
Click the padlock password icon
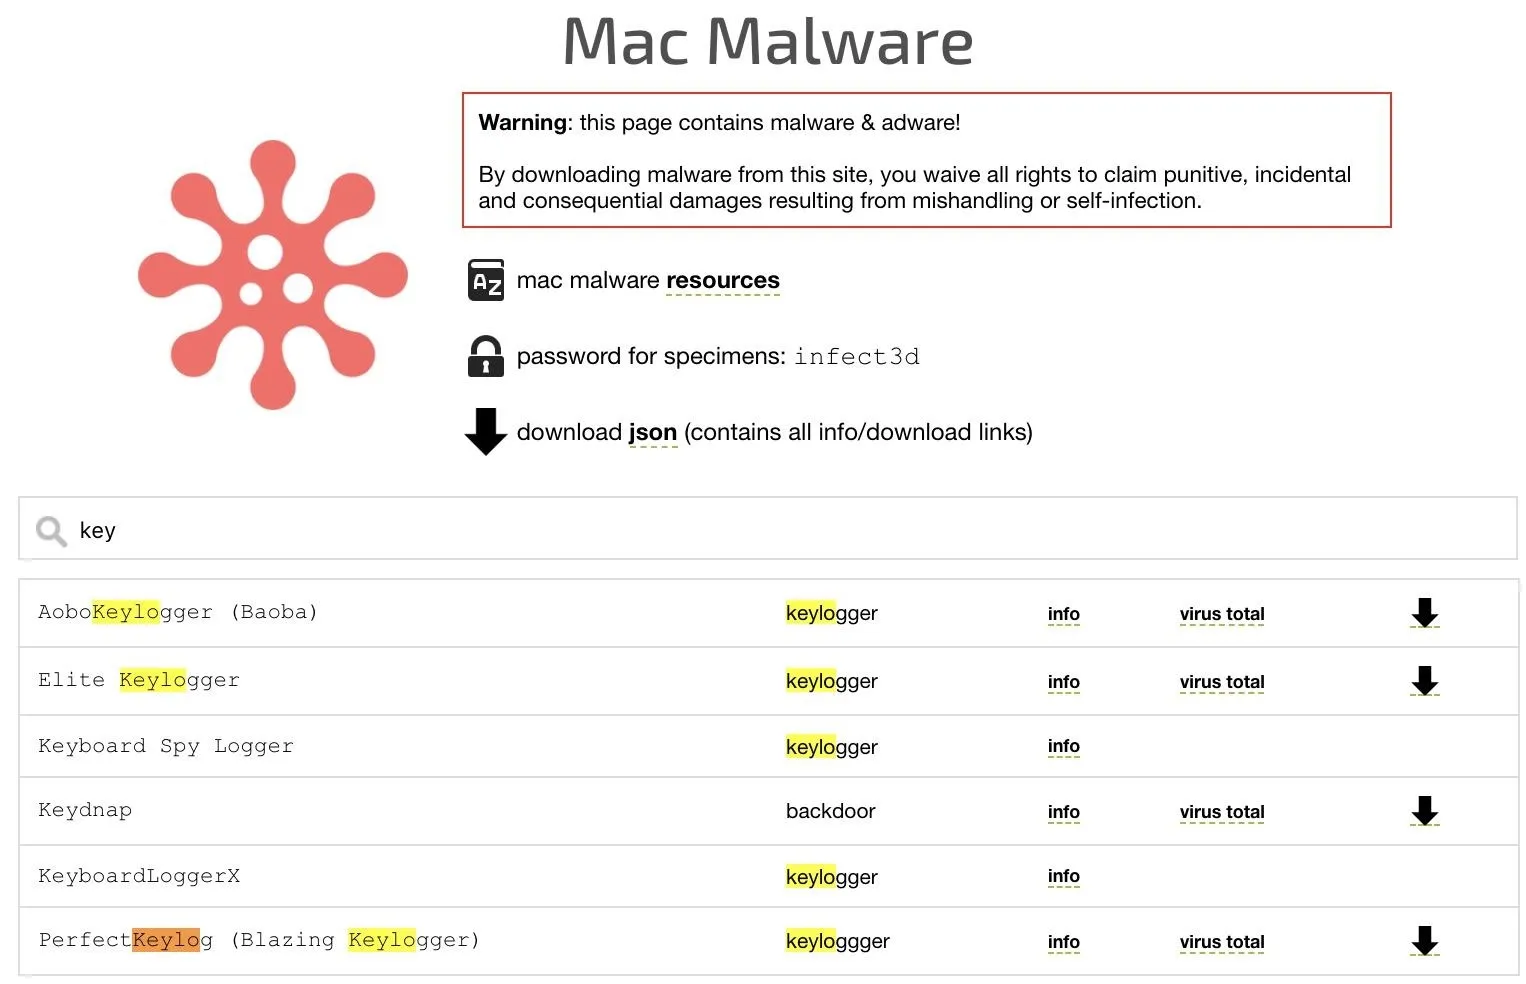click(486, 356)
